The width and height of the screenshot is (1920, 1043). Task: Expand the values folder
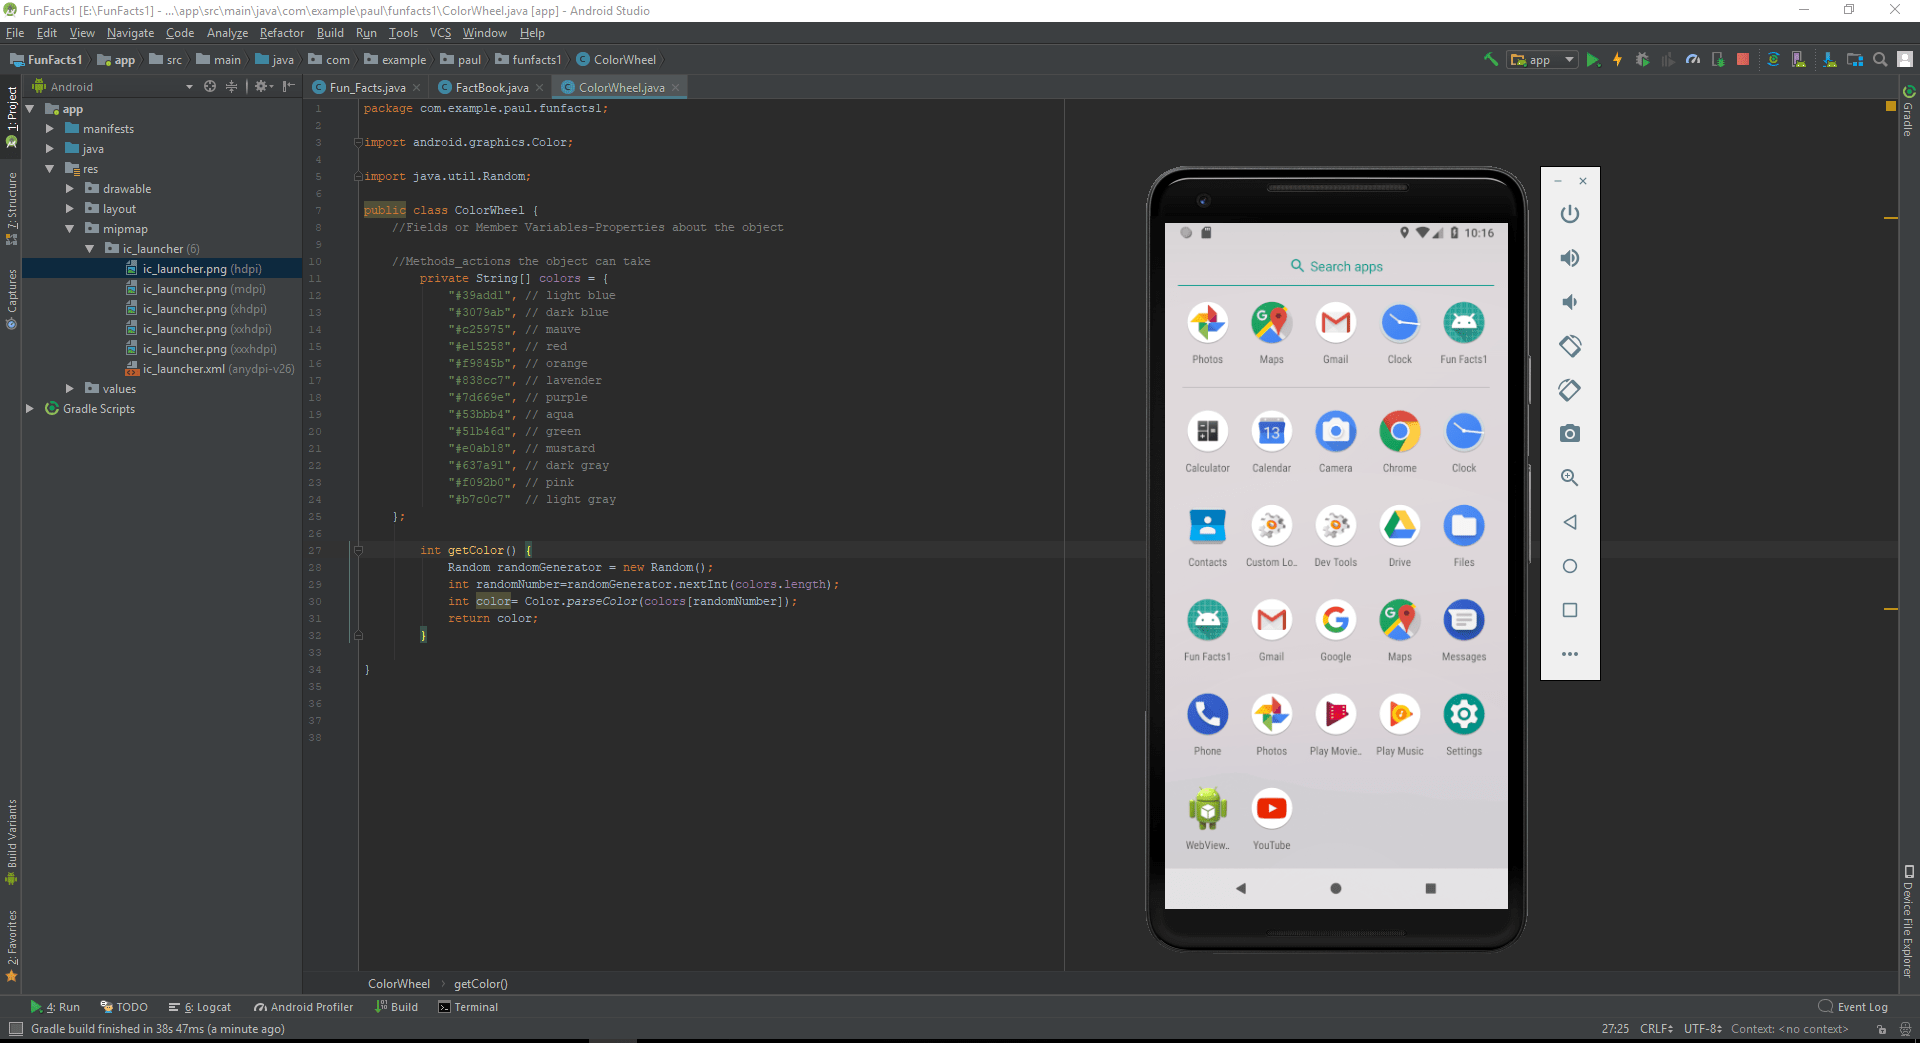[70, 389]
